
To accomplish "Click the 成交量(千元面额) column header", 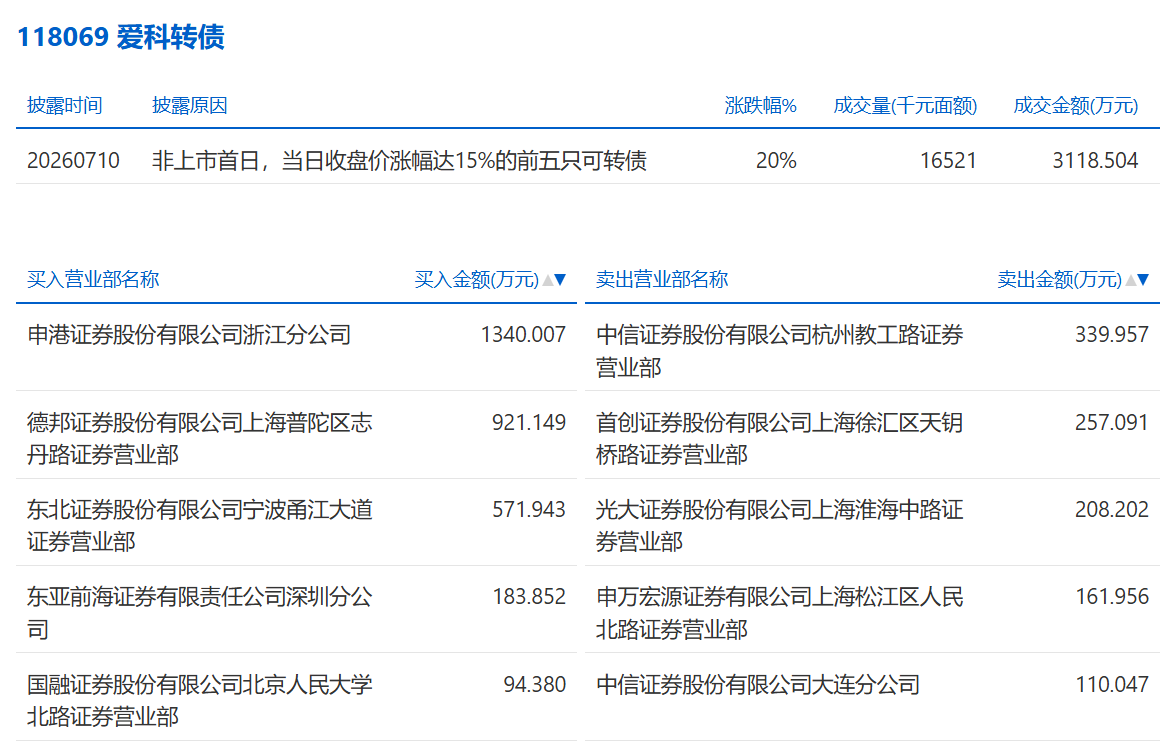I will 905,105.
